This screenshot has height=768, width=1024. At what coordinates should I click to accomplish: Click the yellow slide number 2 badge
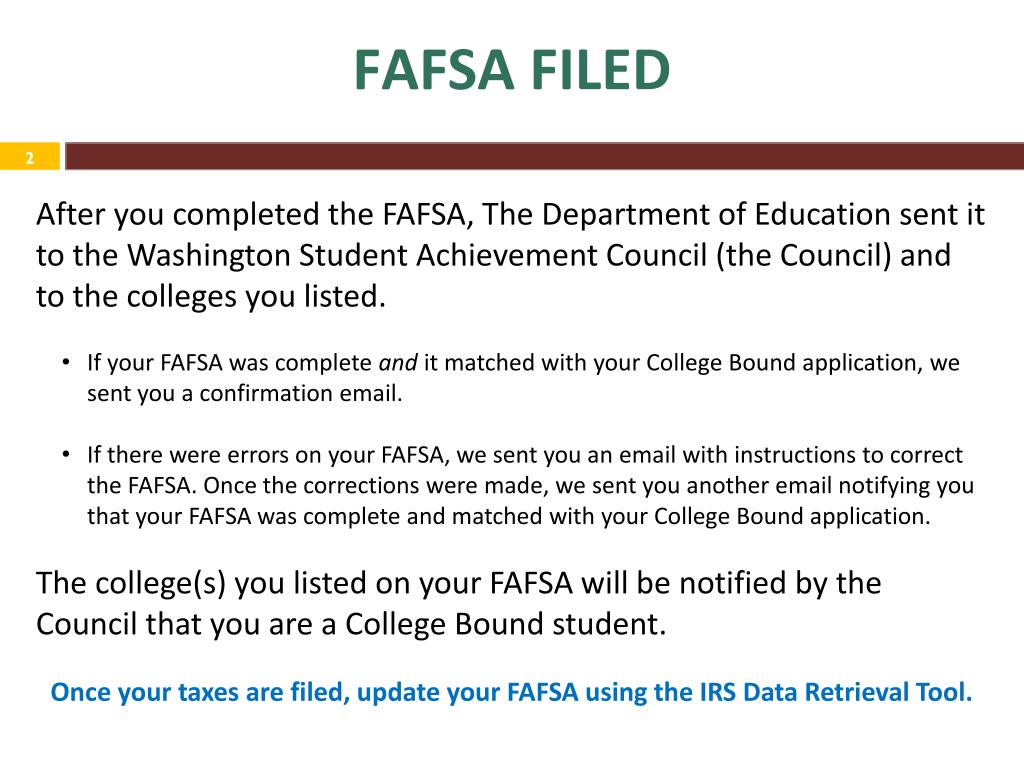29,157
